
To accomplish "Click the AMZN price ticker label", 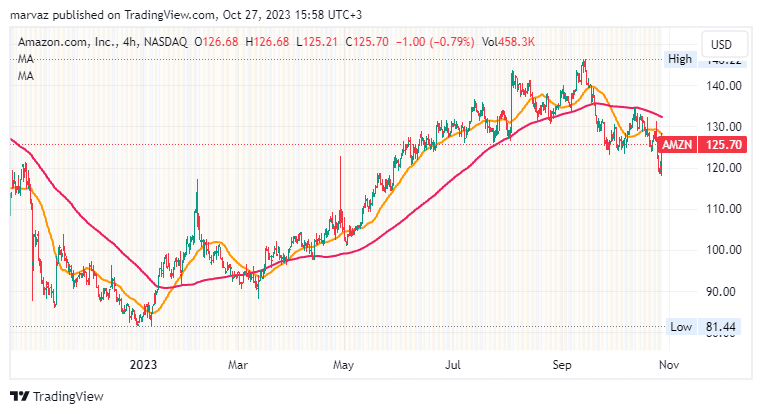I will coord(677,145).
